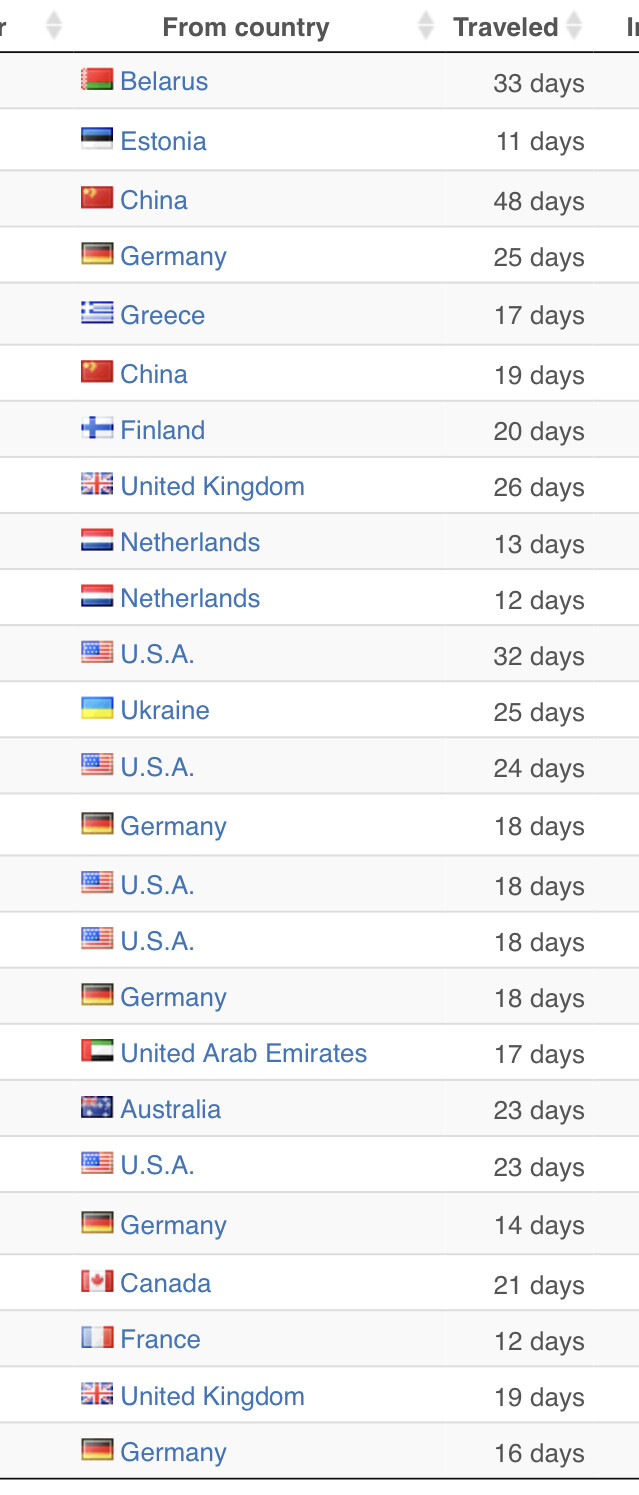639x1495 pixels.
Task: Open the United Arab Emirates link
Action: coord(243,1053)
